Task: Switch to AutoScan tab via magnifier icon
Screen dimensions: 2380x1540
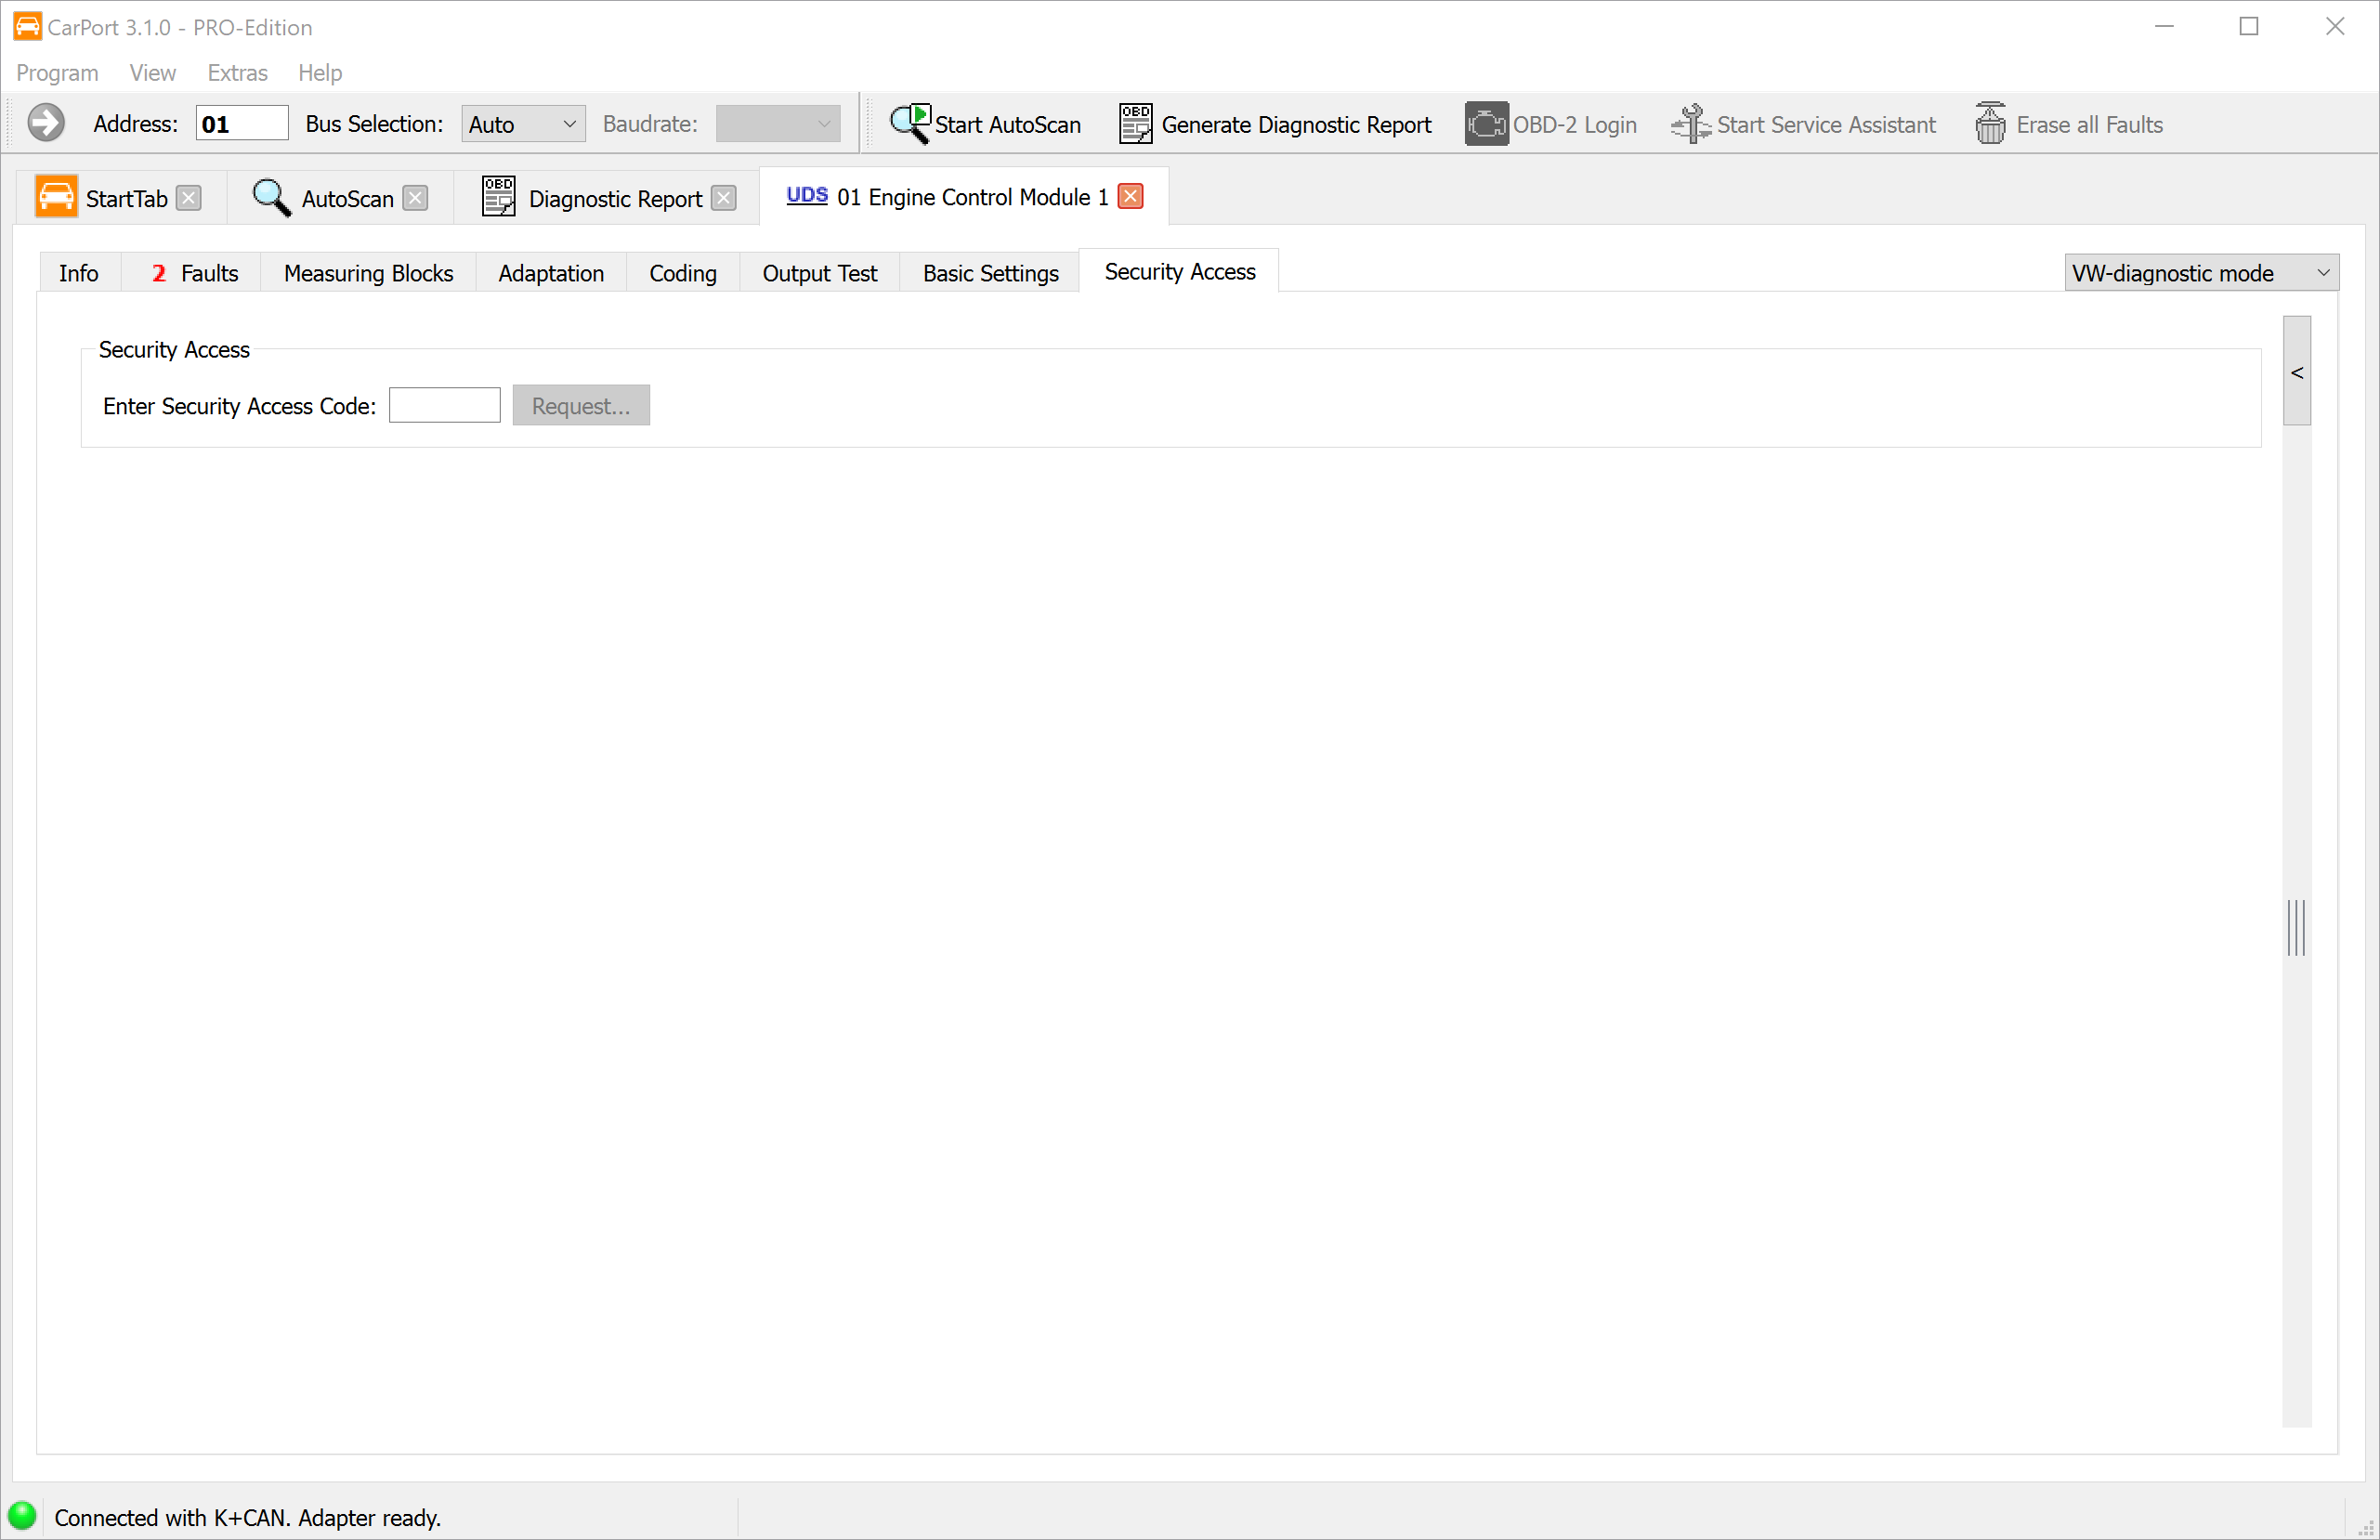Action: click(x=271, y=197)
